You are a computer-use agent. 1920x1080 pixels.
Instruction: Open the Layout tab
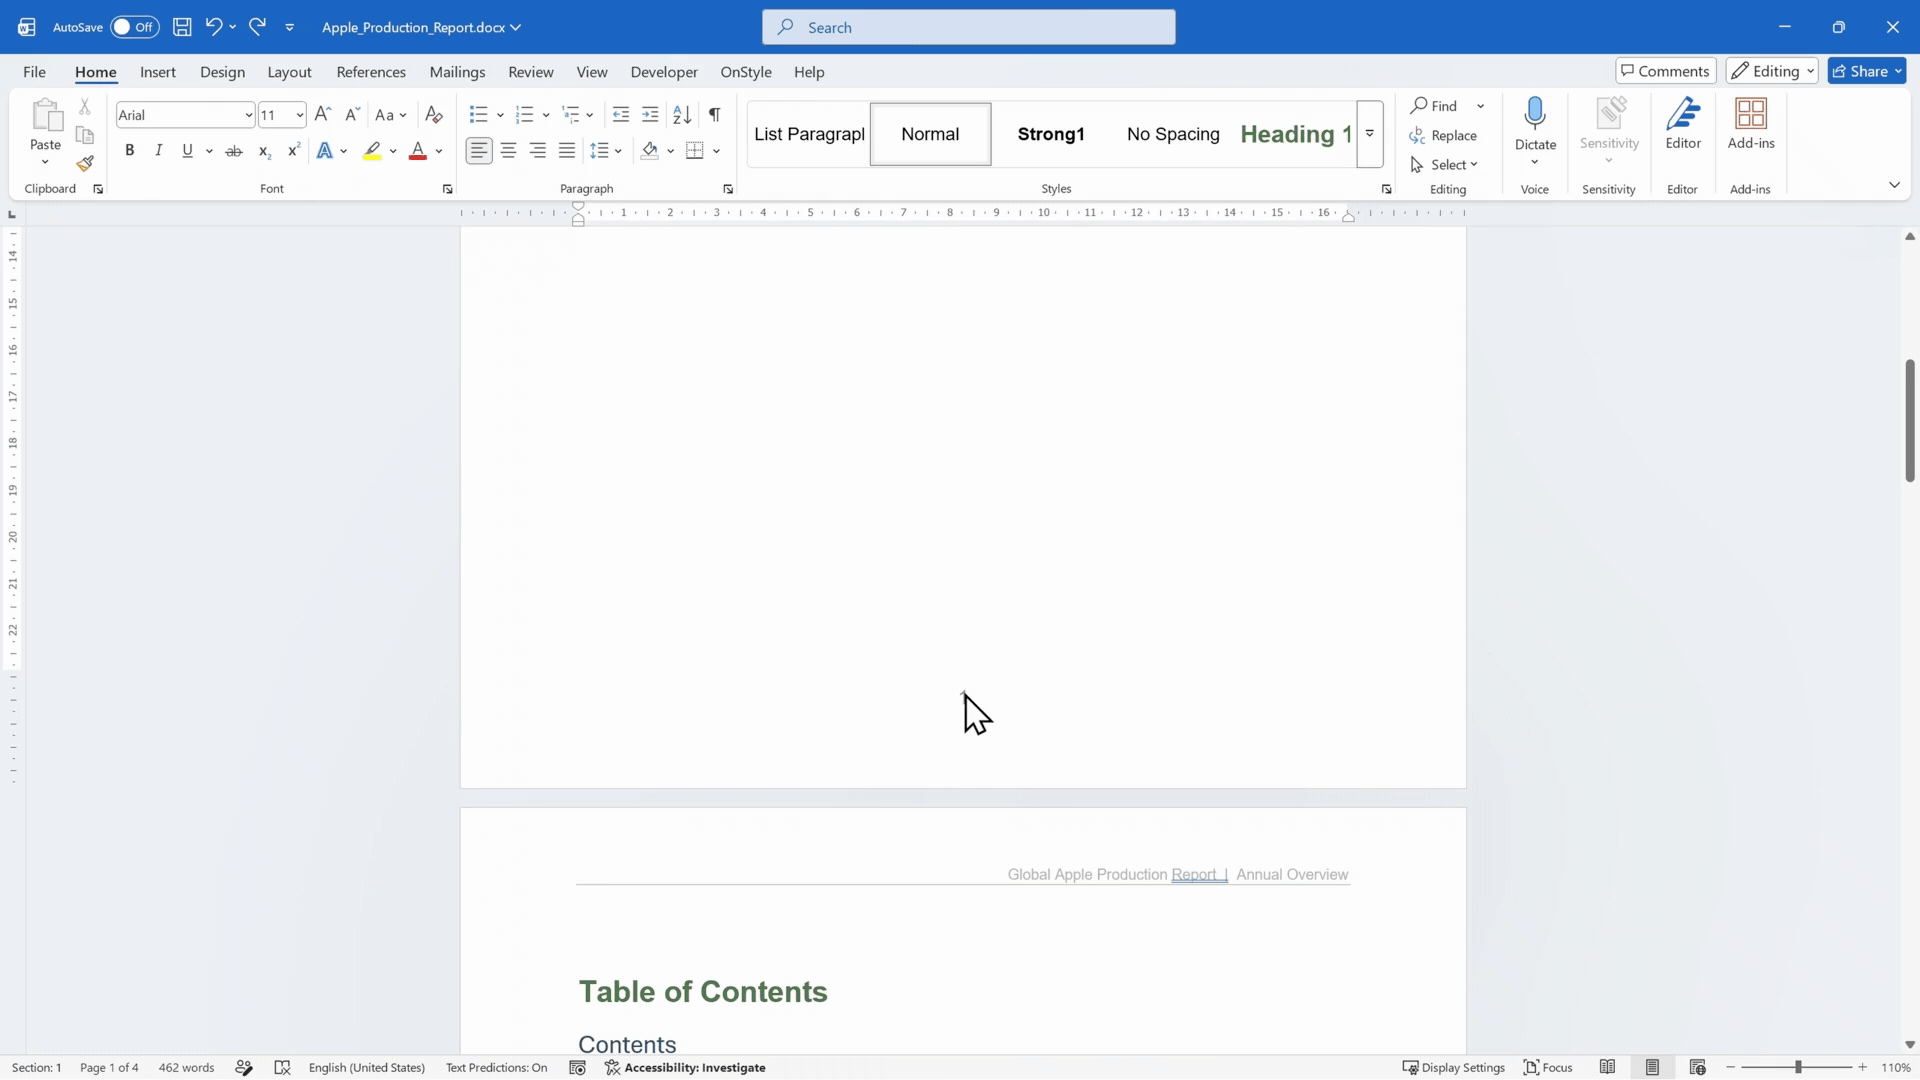[289, 72]
